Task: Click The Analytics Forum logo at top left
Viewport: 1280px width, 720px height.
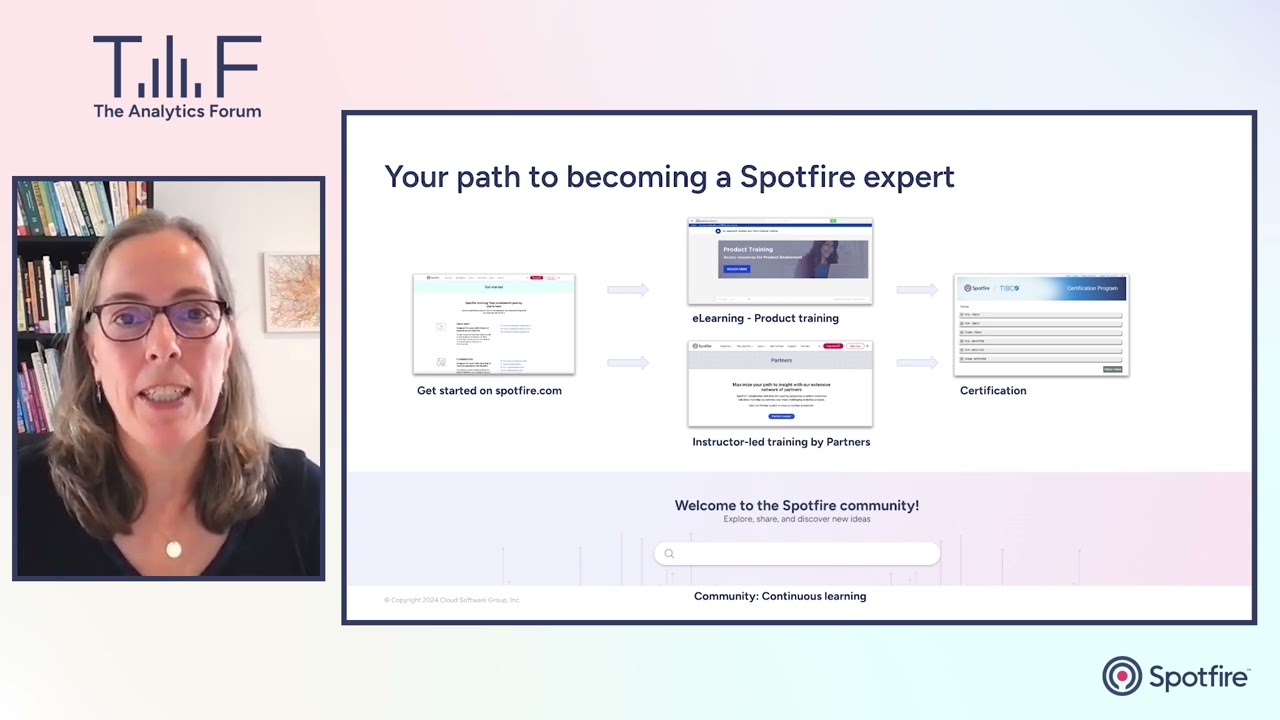Action: pyautogui.click(x=177, y=75)
